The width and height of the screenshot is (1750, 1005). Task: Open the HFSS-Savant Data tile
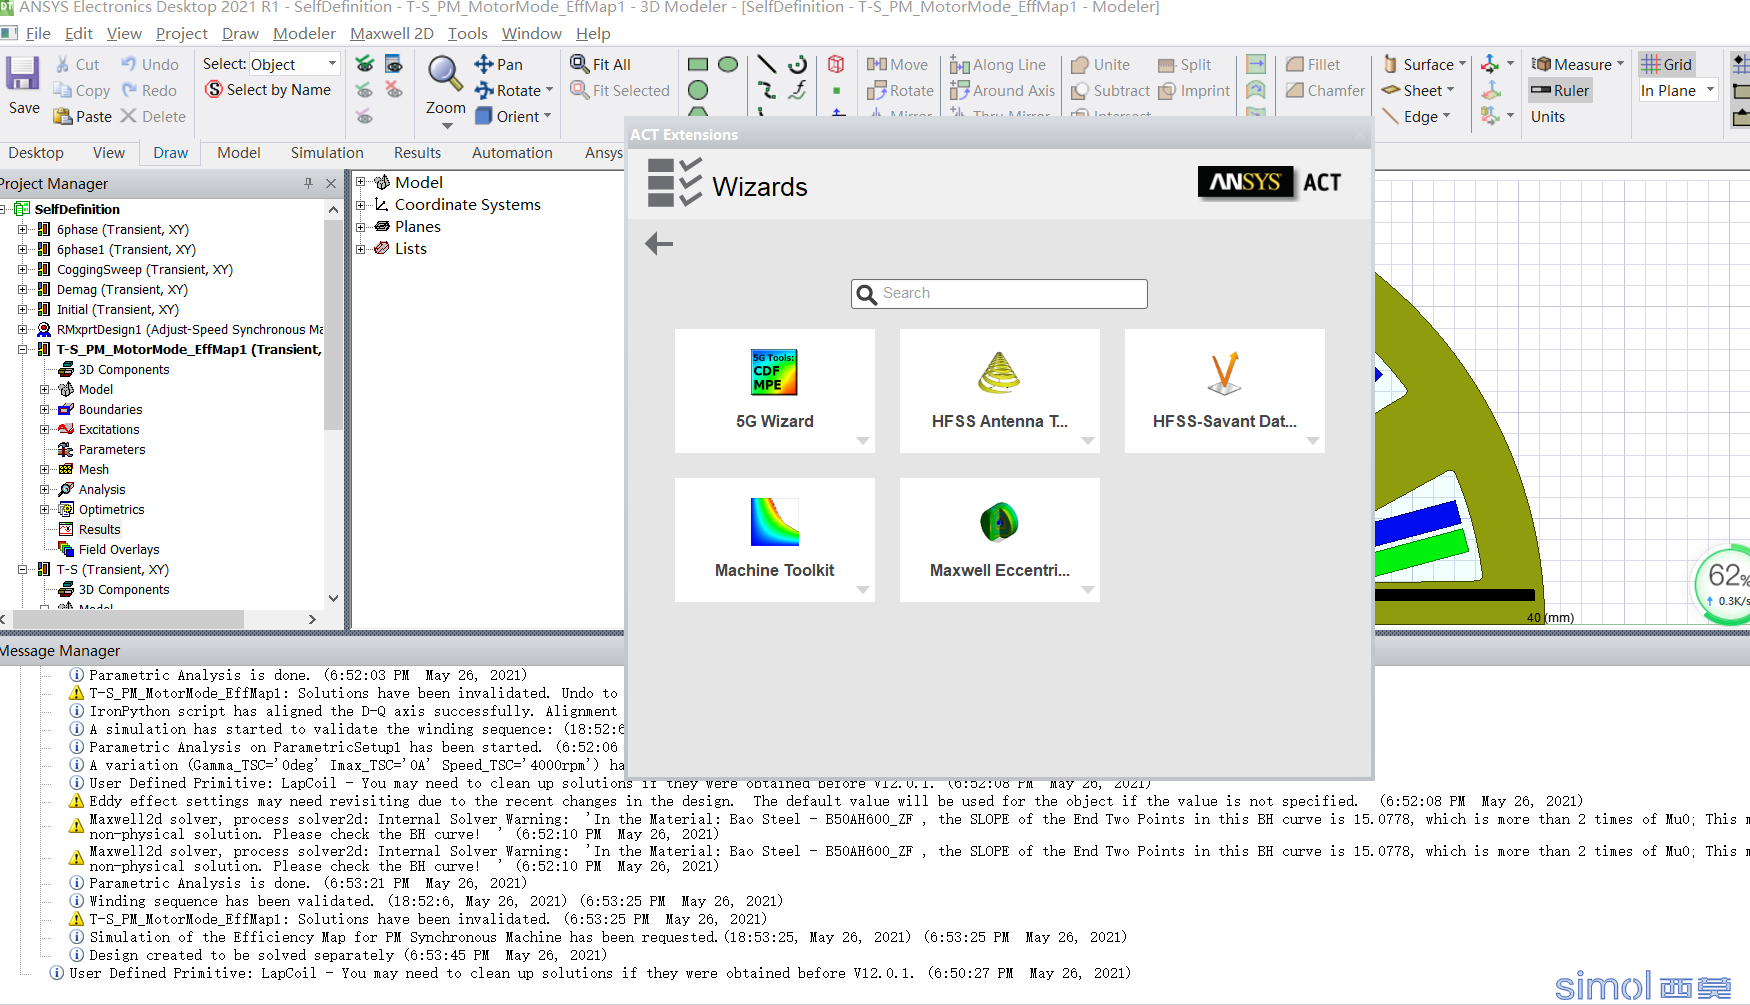(1225, 391)
